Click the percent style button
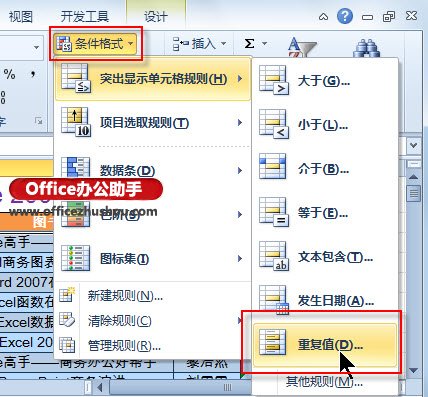Screen dimensions: 428x397 10,74
